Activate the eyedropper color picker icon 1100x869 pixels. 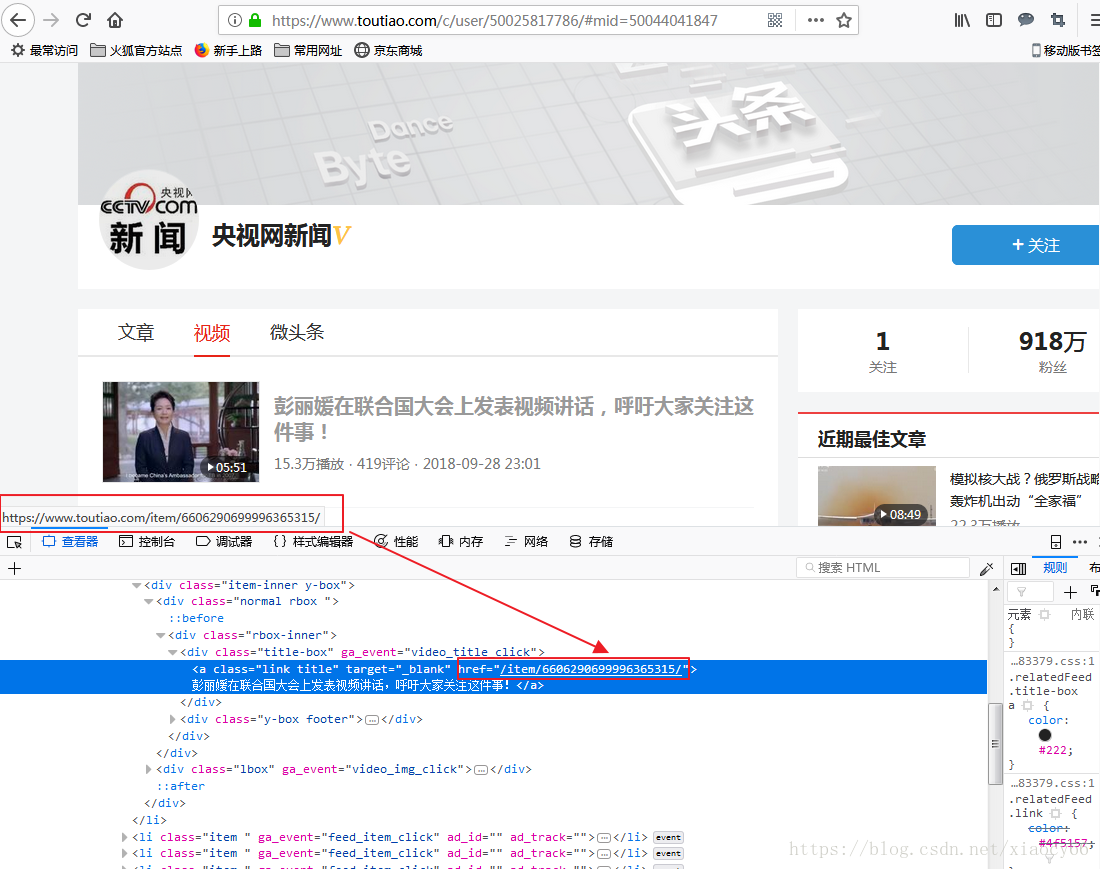pyautogui.click(x=986, y=568)
